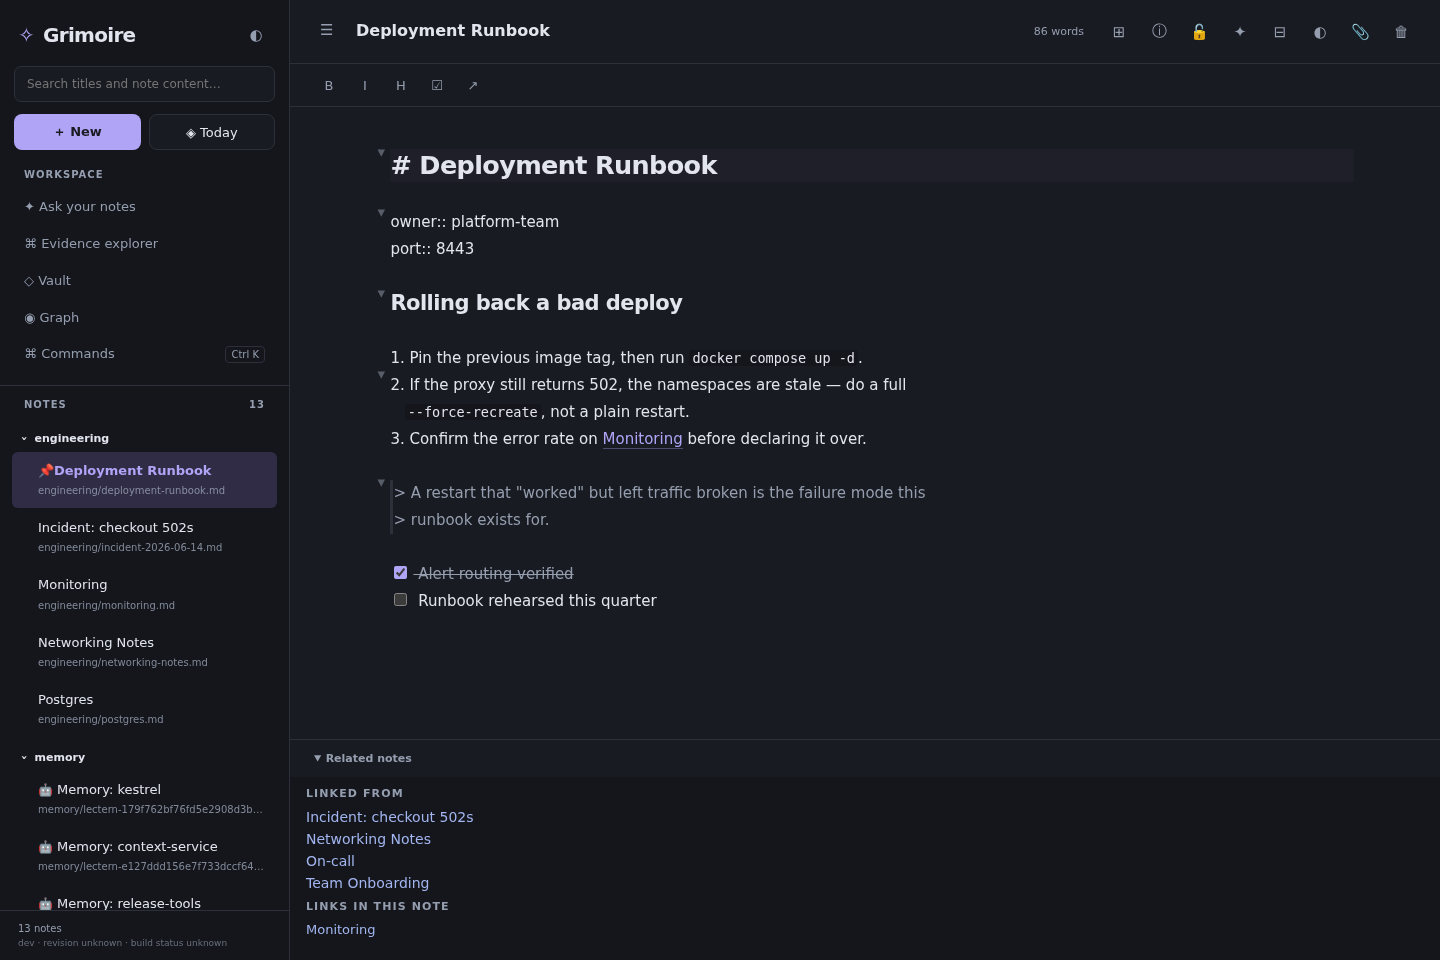Collapse the memory folder in the sidebar

point(24,758)
